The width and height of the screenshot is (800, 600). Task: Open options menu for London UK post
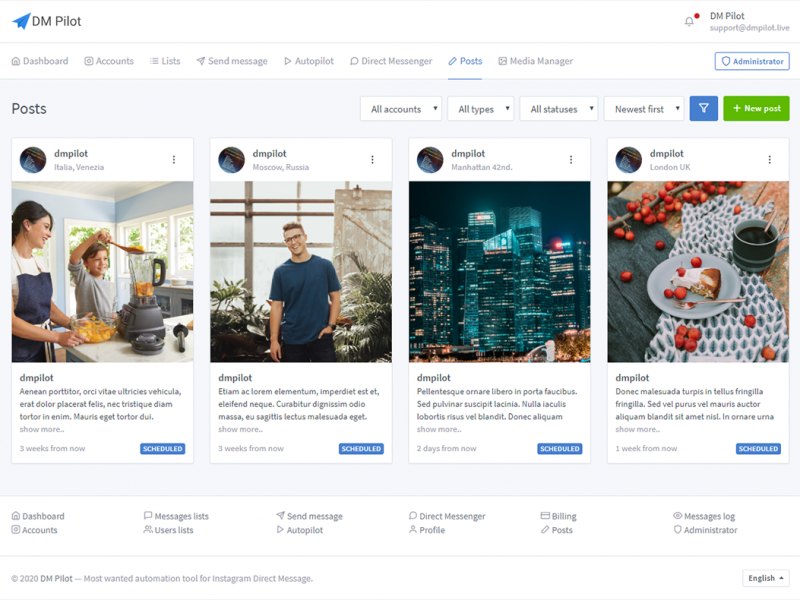coord(769,160)
